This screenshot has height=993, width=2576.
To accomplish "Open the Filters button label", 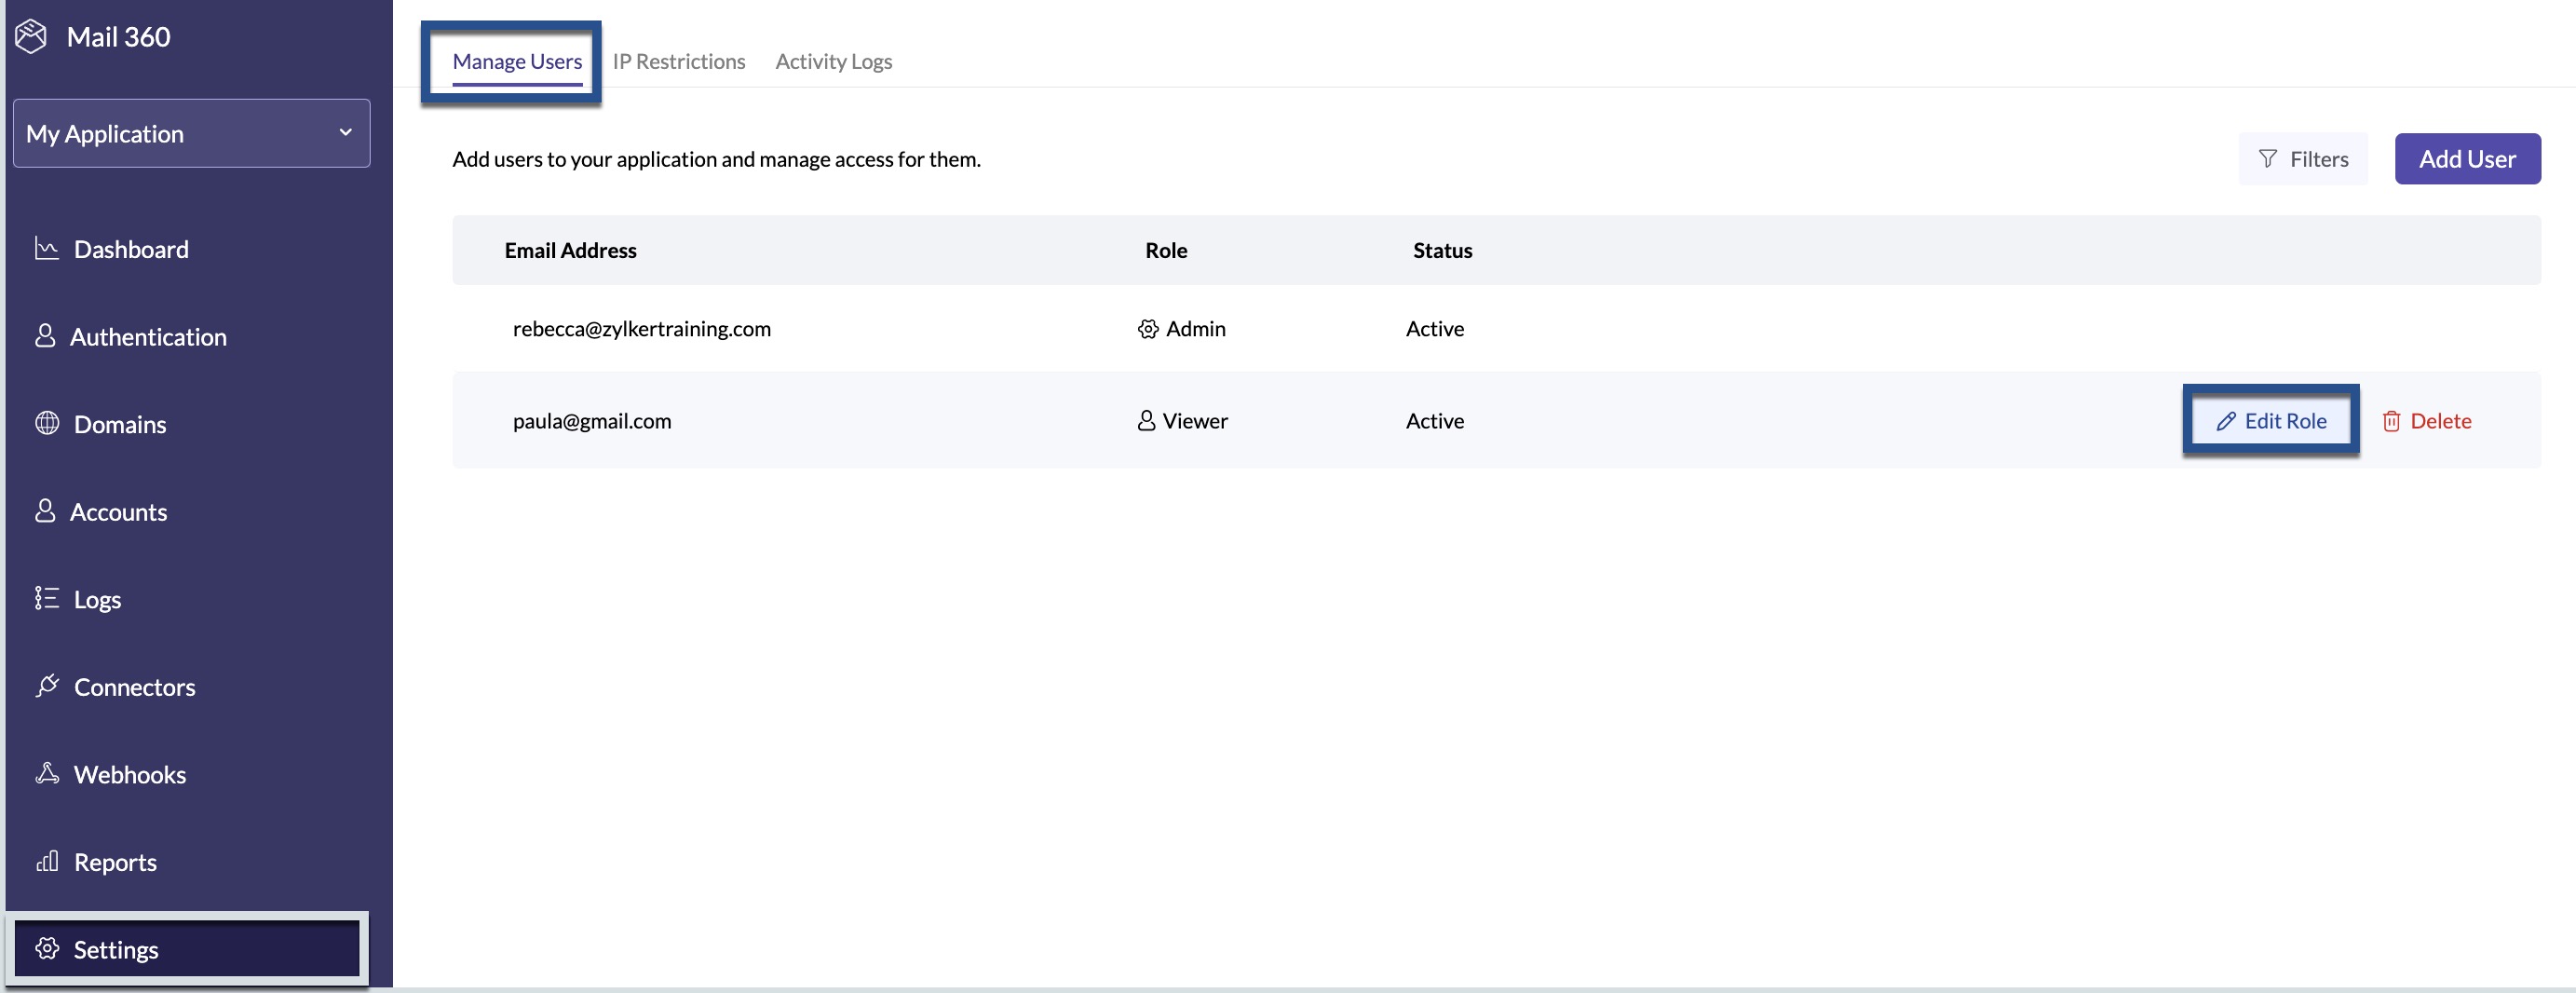I will 2319,159.
